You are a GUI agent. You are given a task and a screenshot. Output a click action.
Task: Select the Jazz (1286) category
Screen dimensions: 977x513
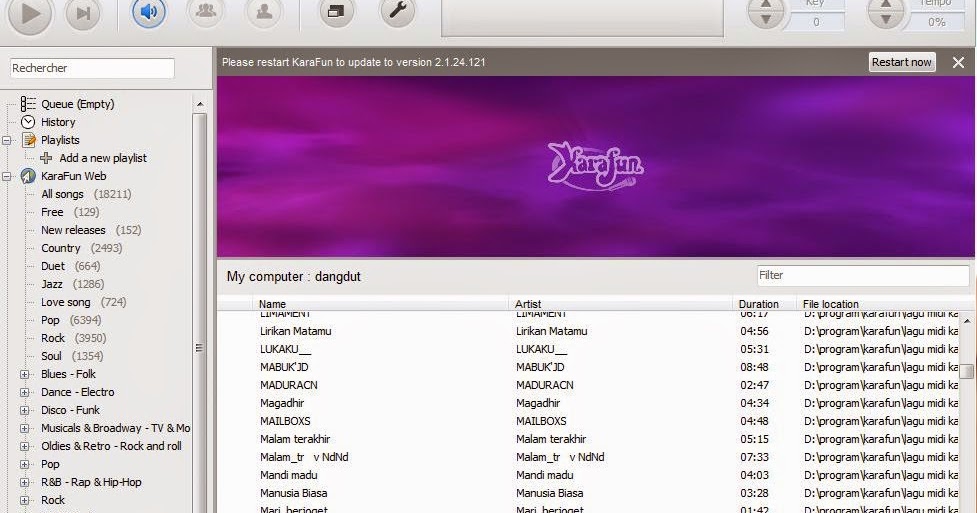pyautogui.click(x=72, y=284)
